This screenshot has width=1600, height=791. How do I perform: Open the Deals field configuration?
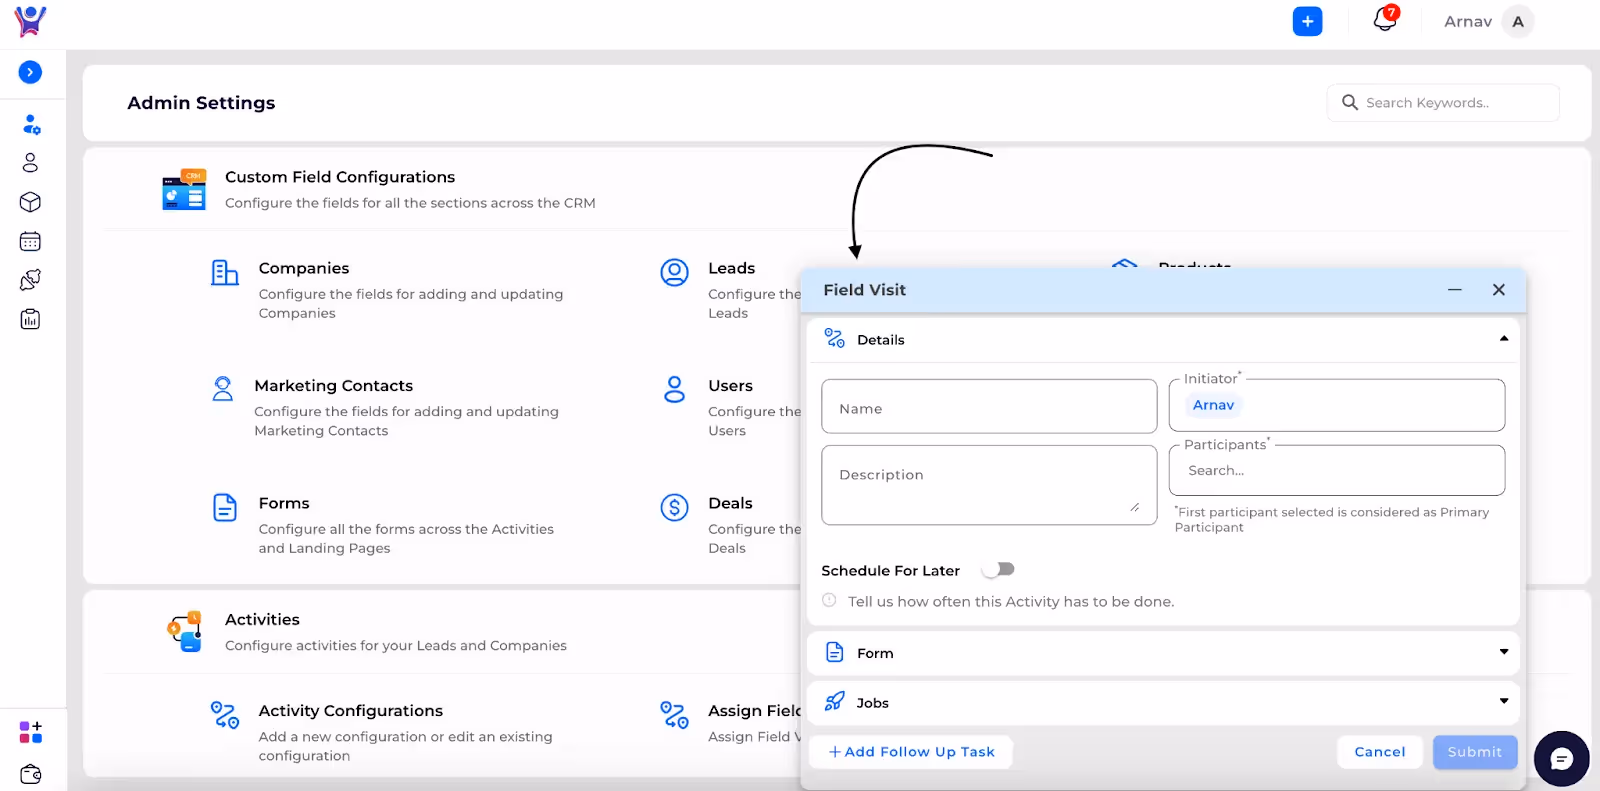pyautogui.click(x=731, y=503)
